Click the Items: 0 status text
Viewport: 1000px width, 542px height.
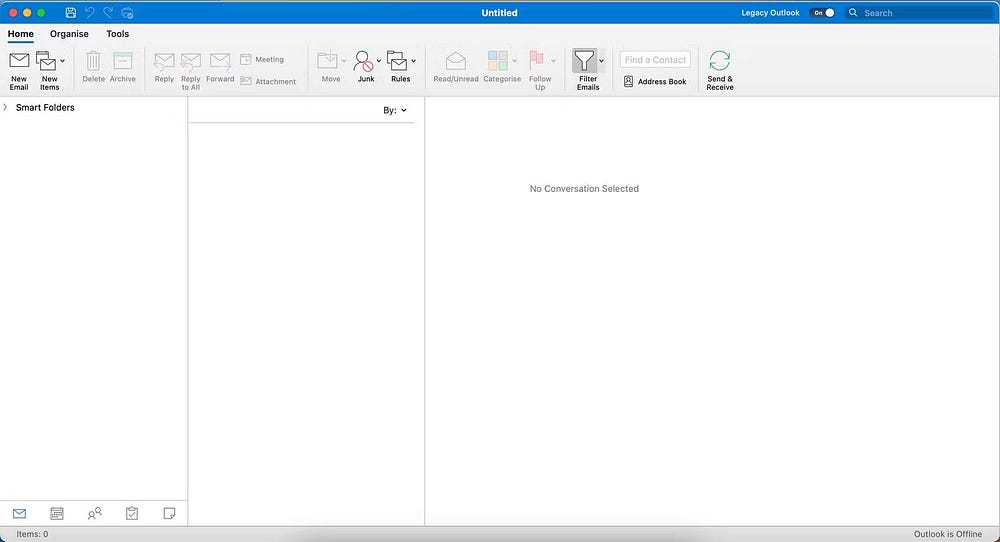point(32,534)
